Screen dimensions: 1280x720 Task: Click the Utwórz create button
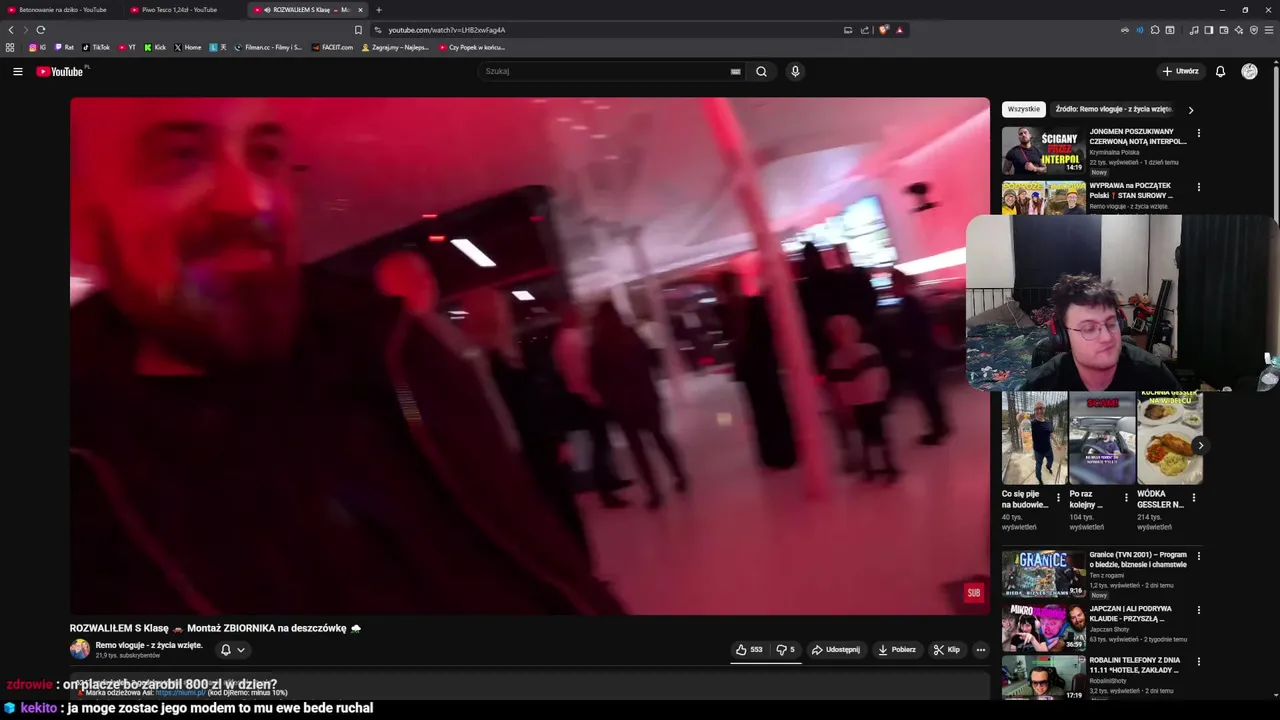click(x=1181, y=71)
